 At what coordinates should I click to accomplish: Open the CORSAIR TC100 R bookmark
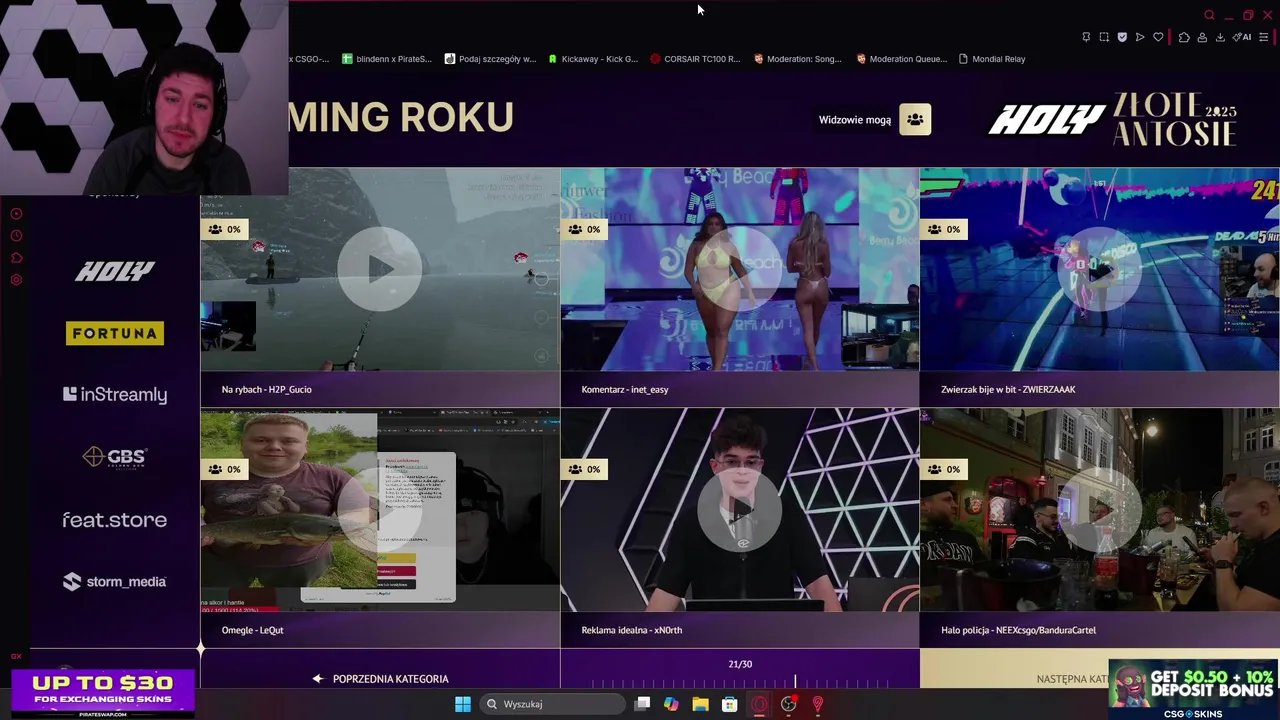(x=695, y=59)
